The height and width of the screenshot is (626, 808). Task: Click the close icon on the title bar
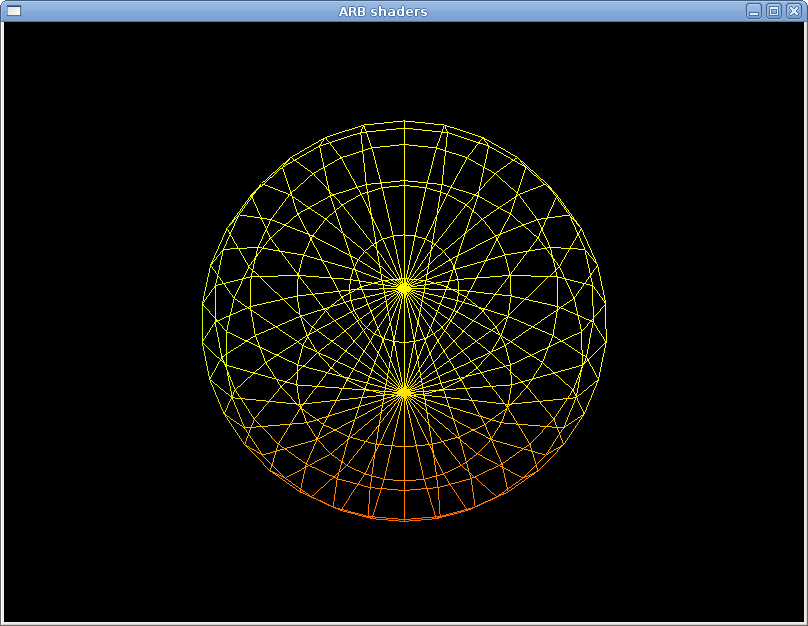[x=793, y=10]
